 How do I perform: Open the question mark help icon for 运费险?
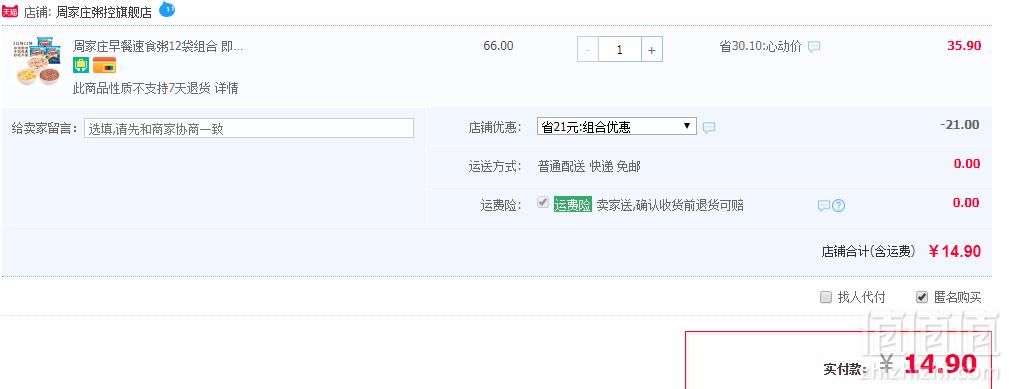[838, 206]
